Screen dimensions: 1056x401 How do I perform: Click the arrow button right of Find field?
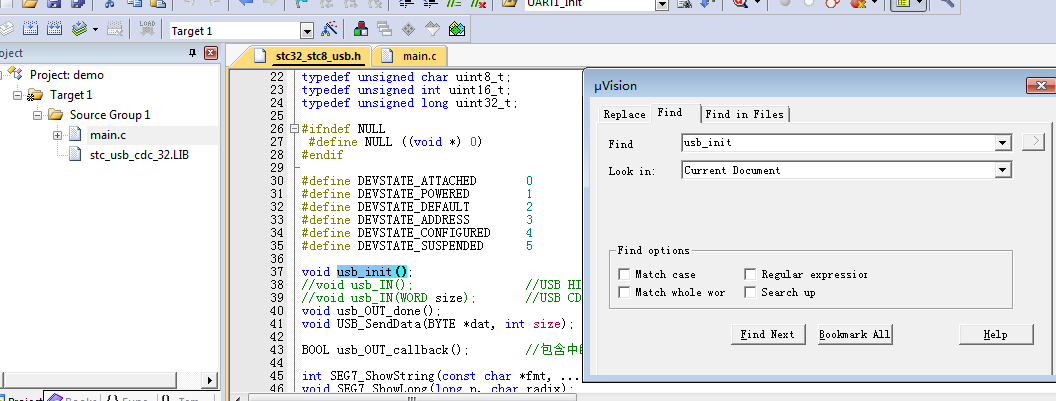pos(1033,142)
